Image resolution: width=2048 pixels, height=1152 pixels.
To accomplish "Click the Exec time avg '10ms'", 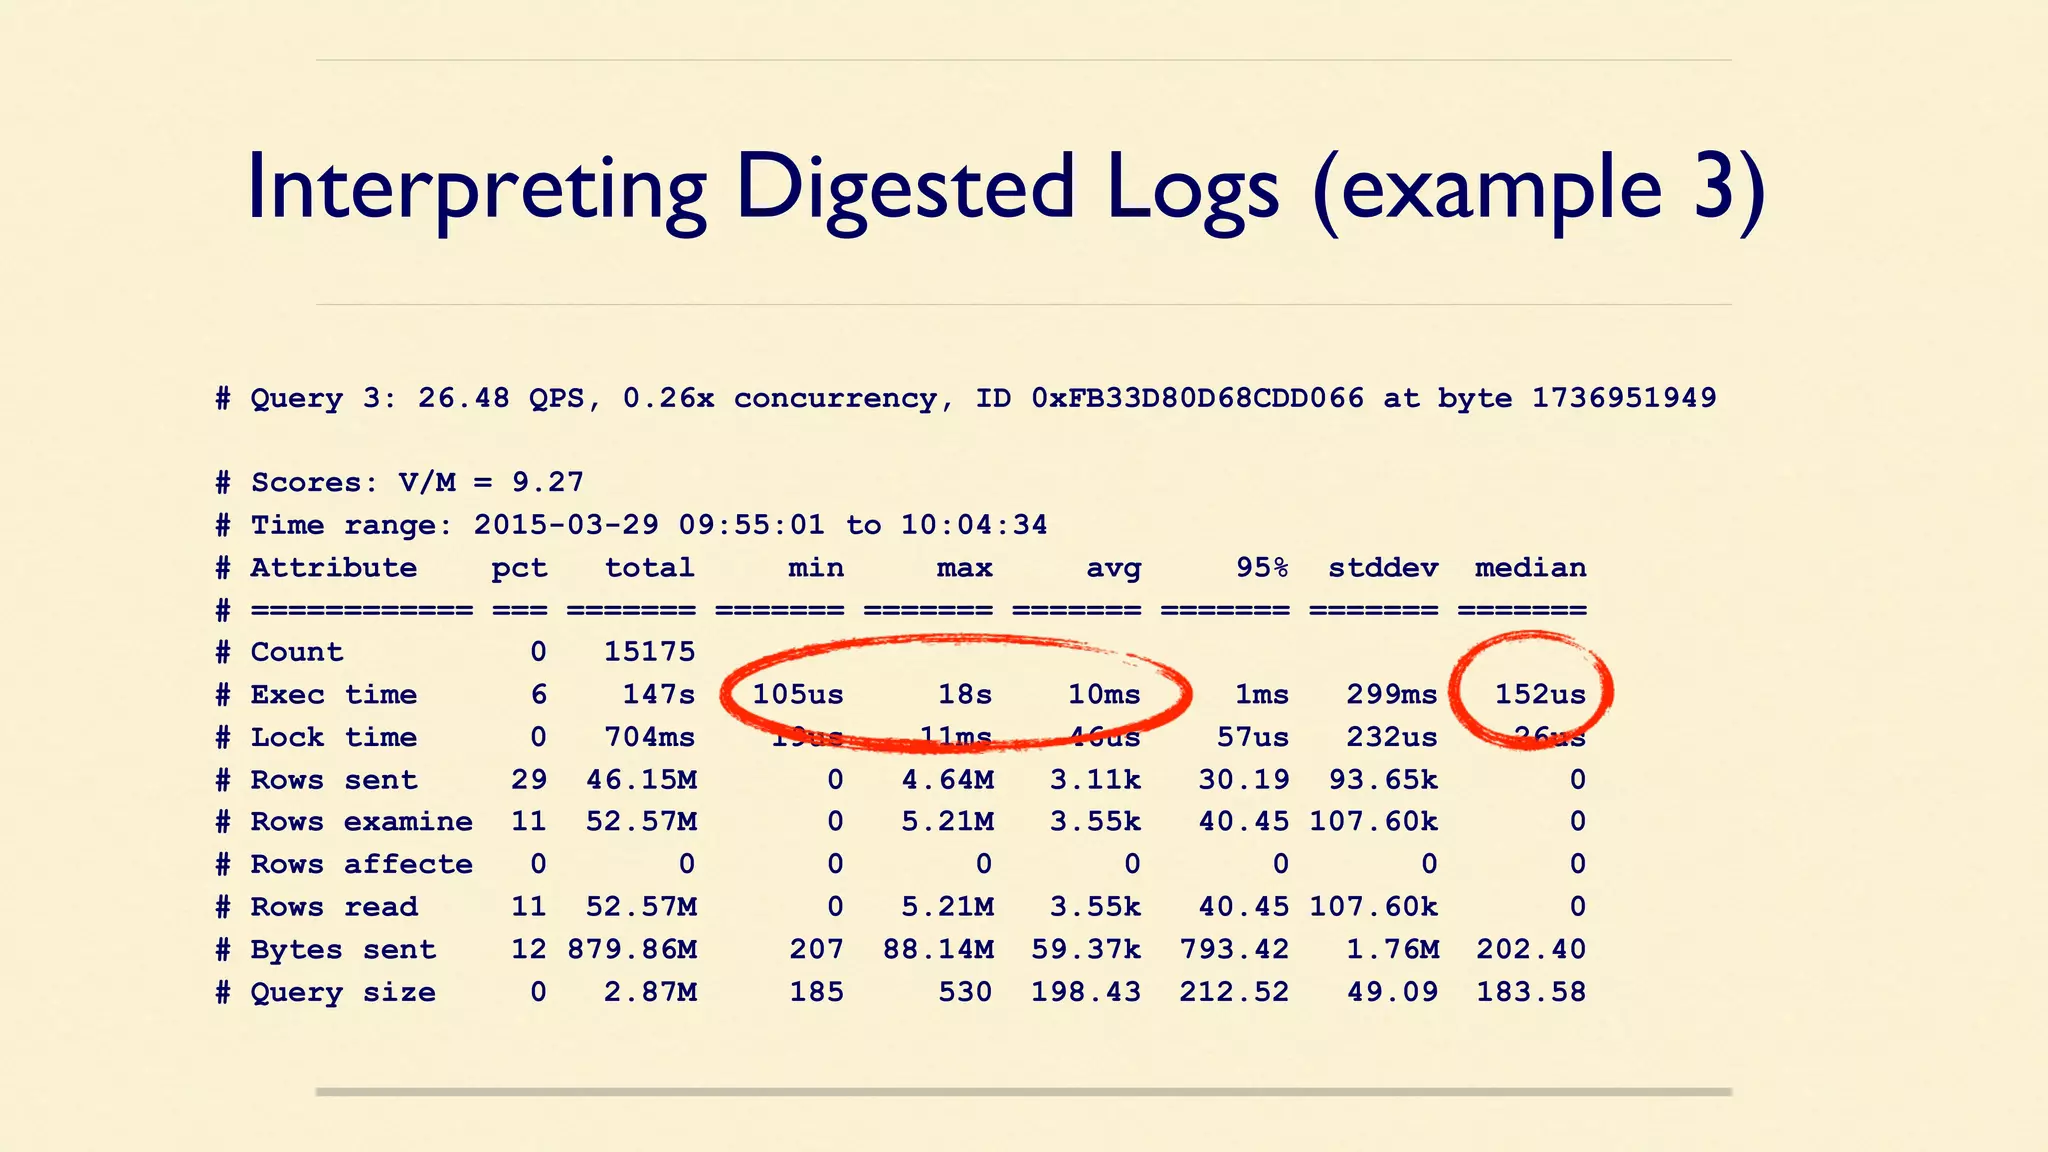I will pyautogui.click(x=1104, y=695).
